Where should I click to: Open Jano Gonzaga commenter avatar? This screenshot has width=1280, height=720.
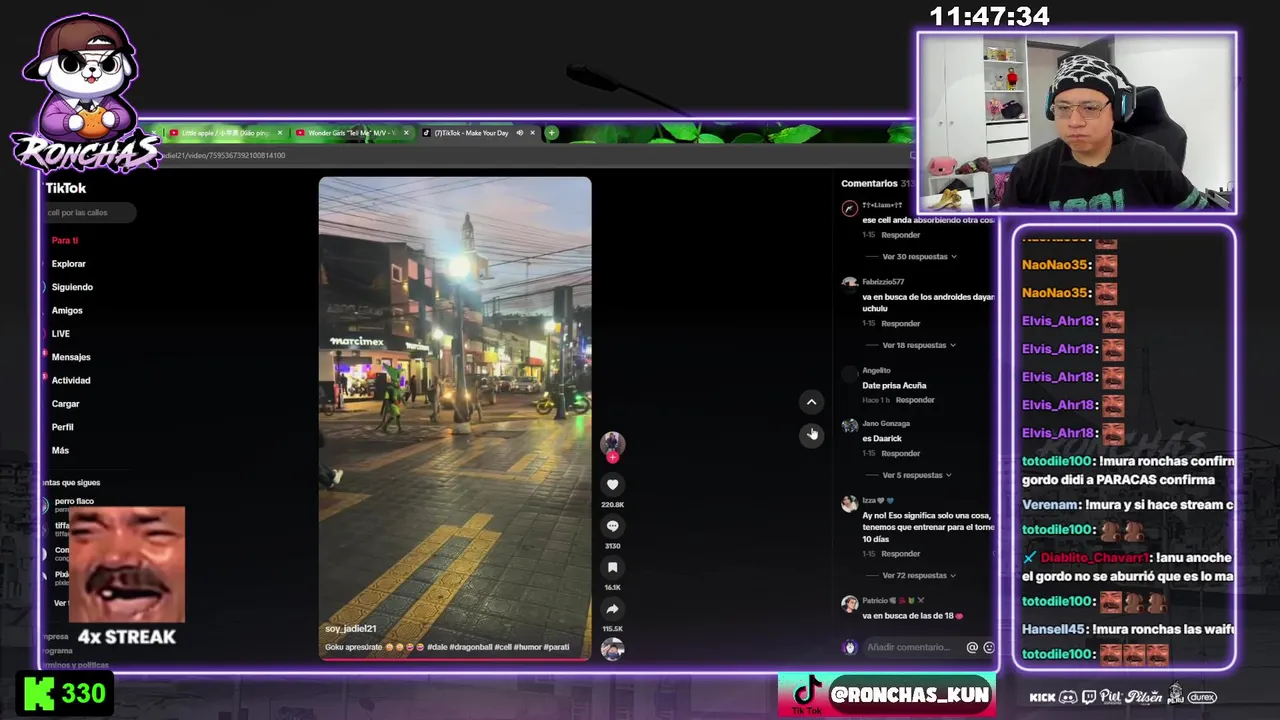coord(849,425)
